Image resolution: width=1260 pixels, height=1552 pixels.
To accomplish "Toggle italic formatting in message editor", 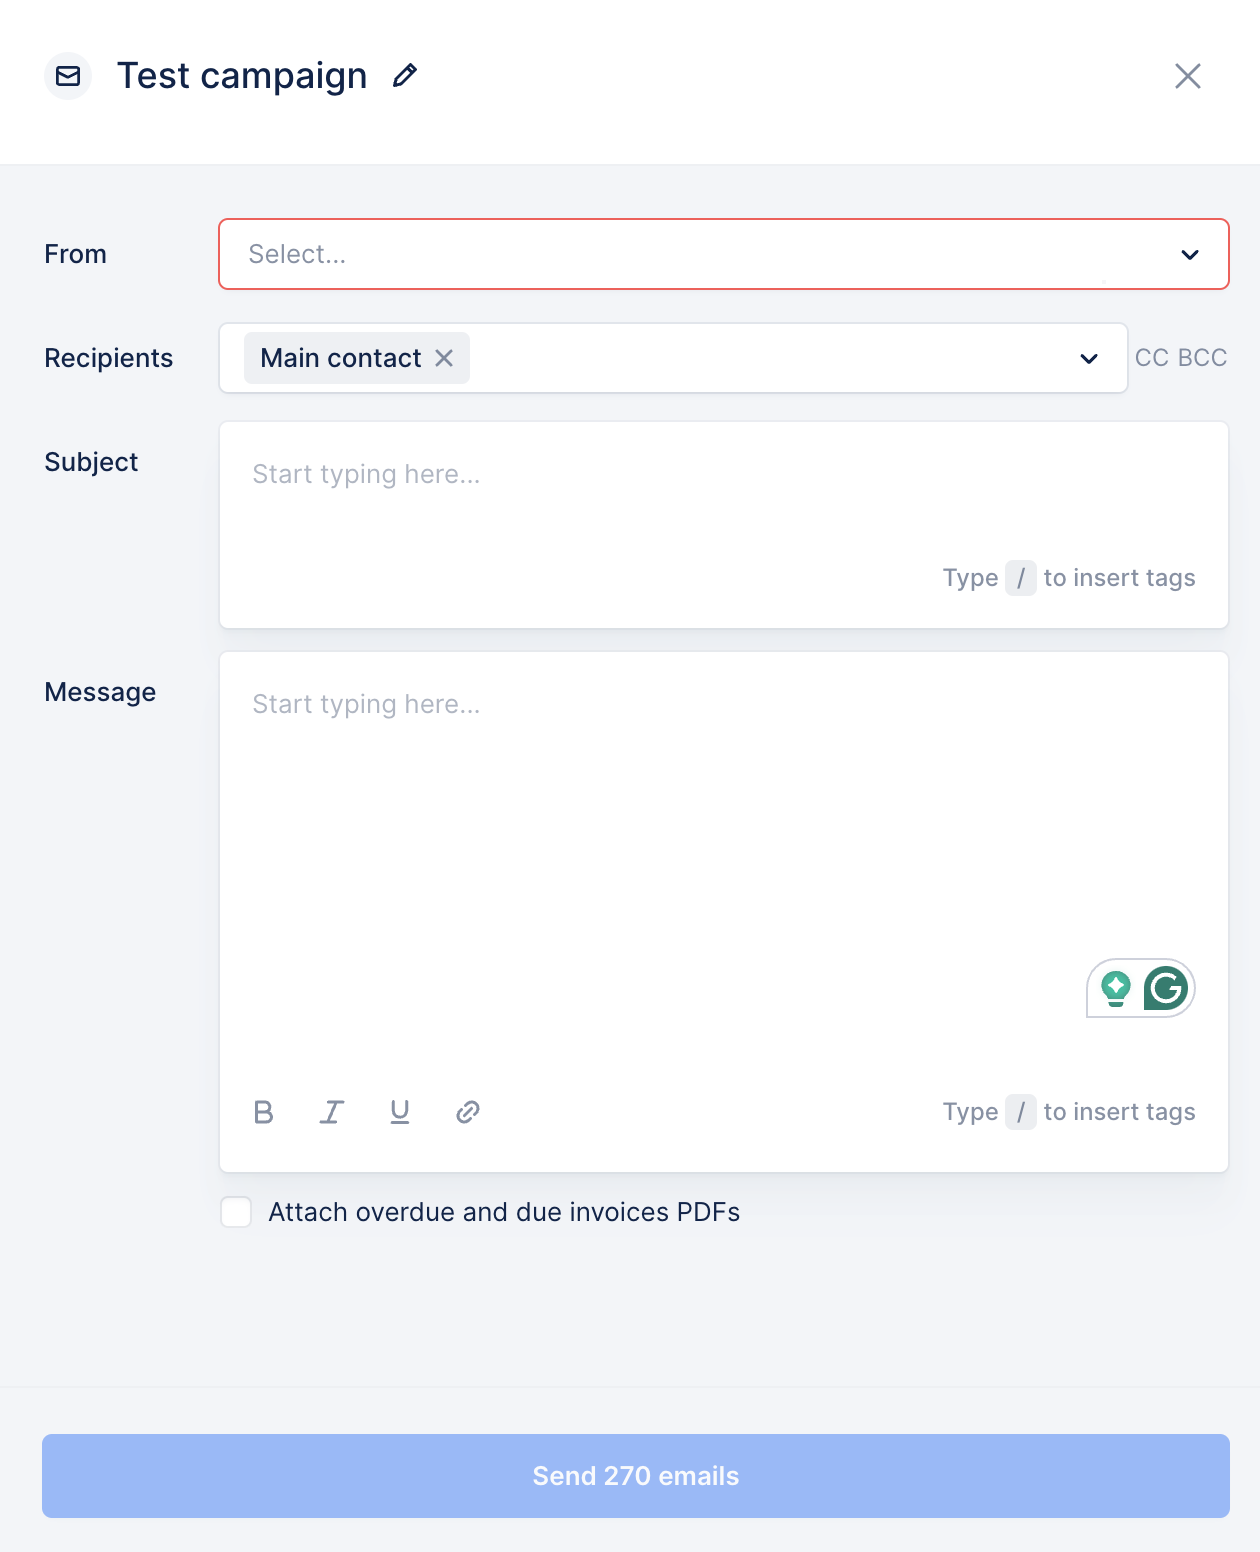I will click(x=332, y=1112).
